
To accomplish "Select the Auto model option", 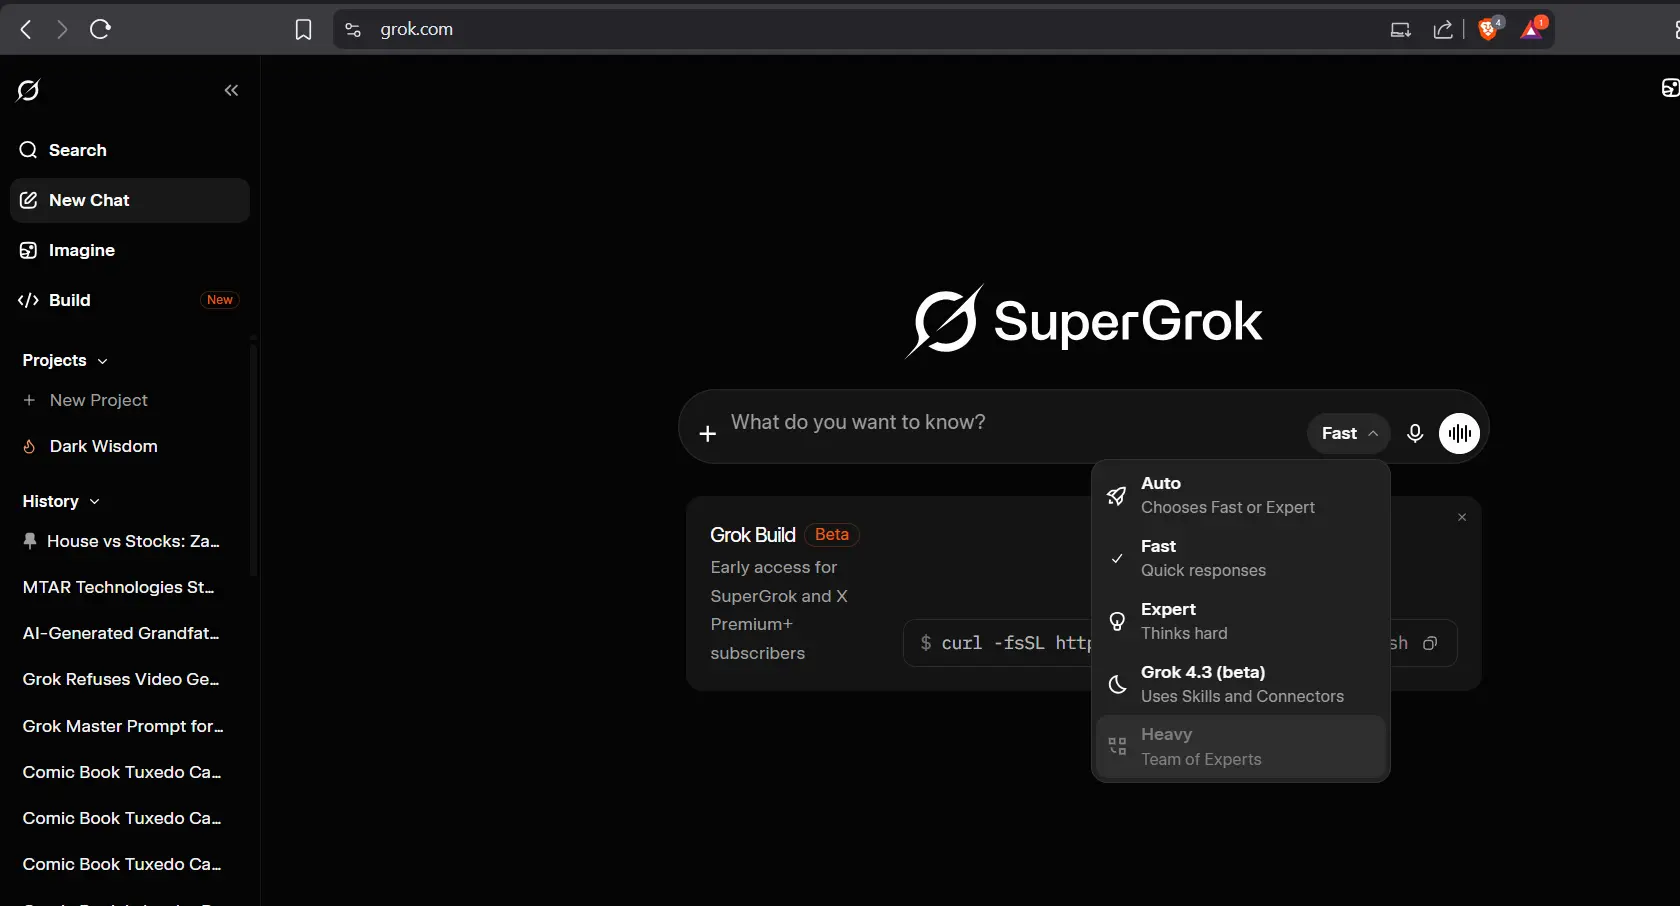I will pos(1241,495).
